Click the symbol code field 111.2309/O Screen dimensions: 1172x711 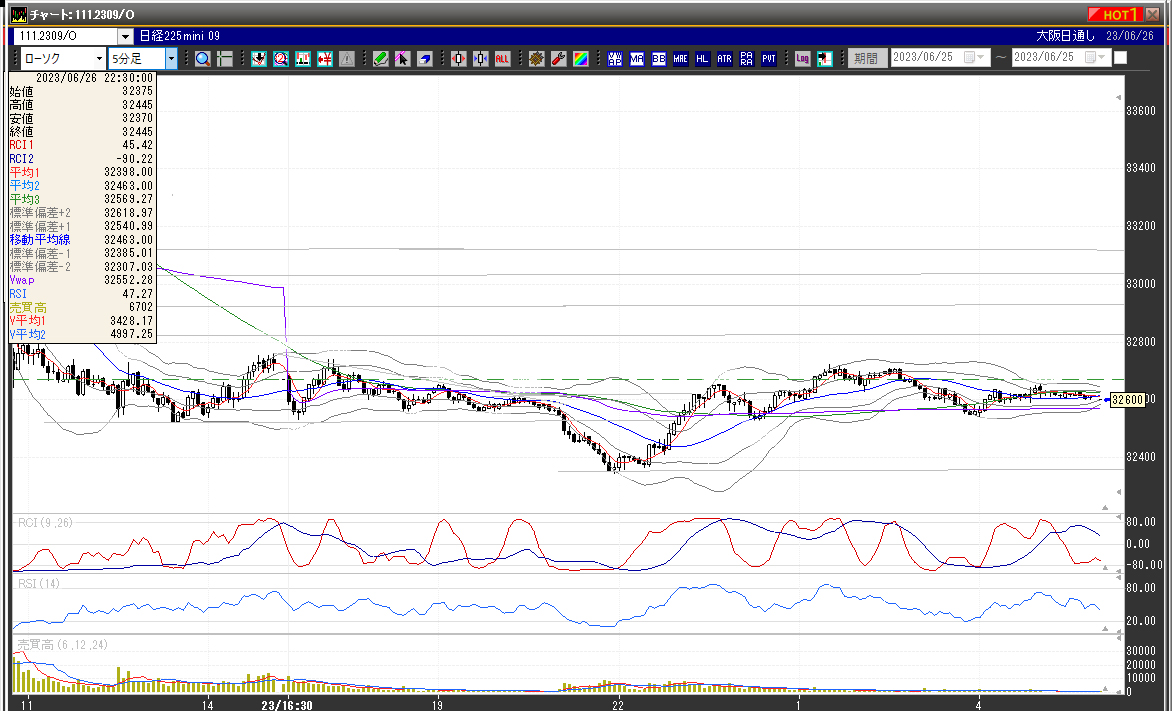66,36
